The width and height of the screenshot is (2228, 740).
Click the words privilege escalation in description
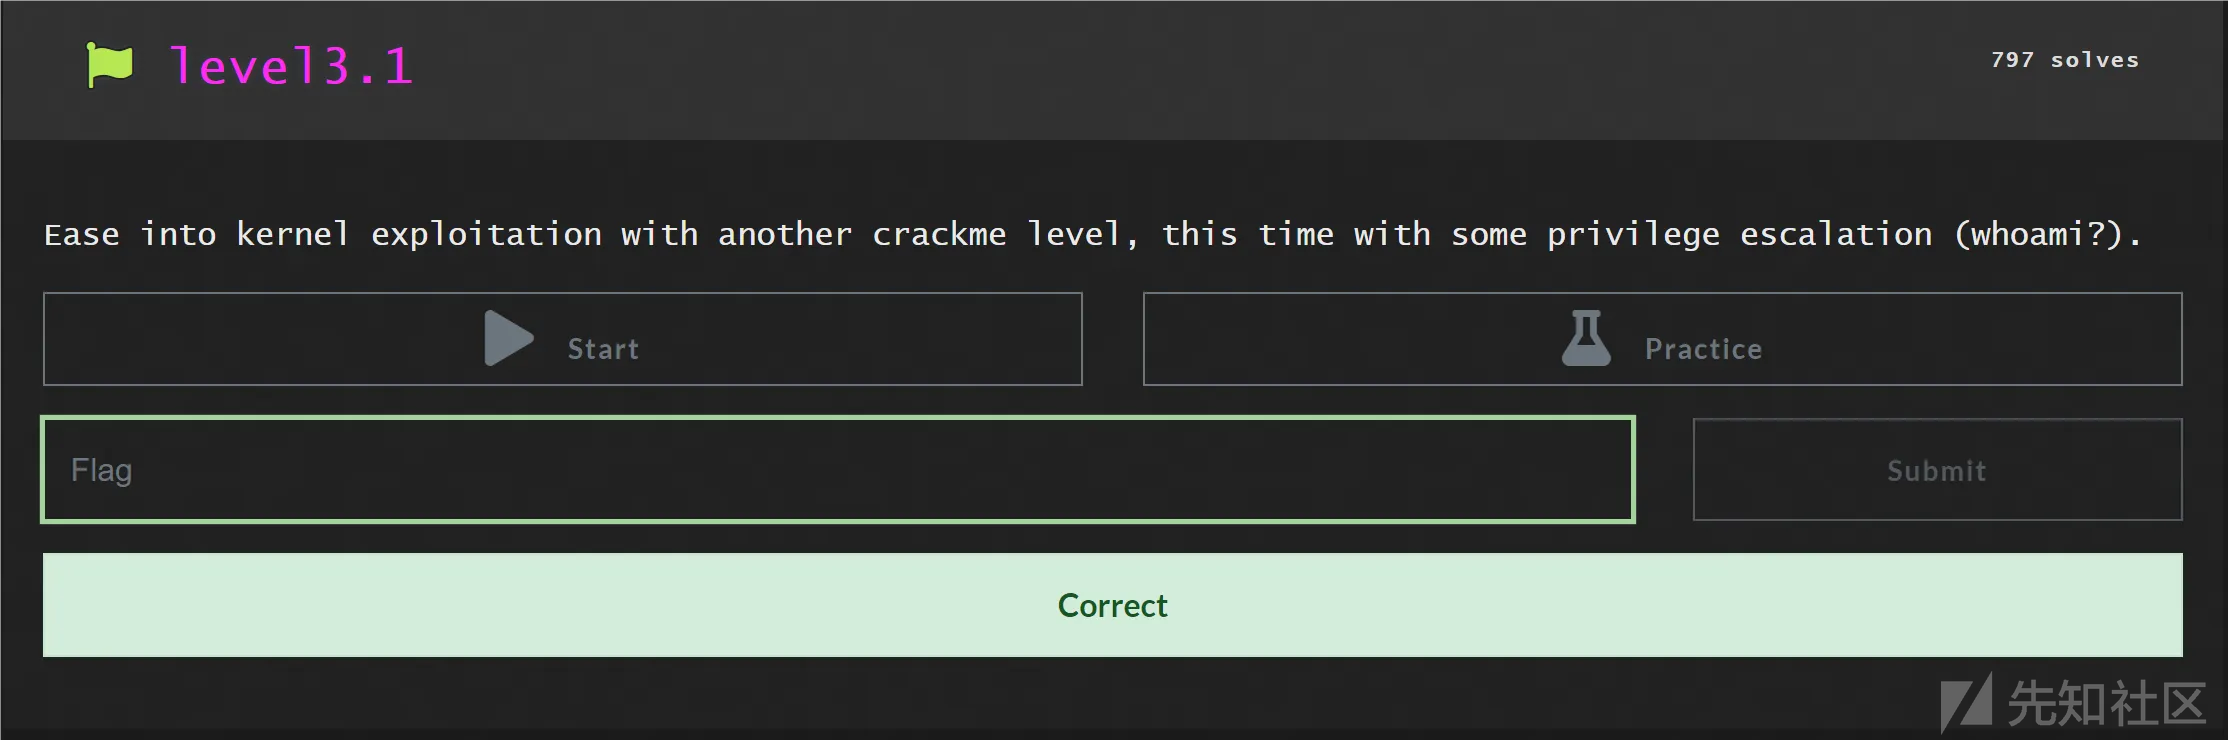(x=1740, y=234)
